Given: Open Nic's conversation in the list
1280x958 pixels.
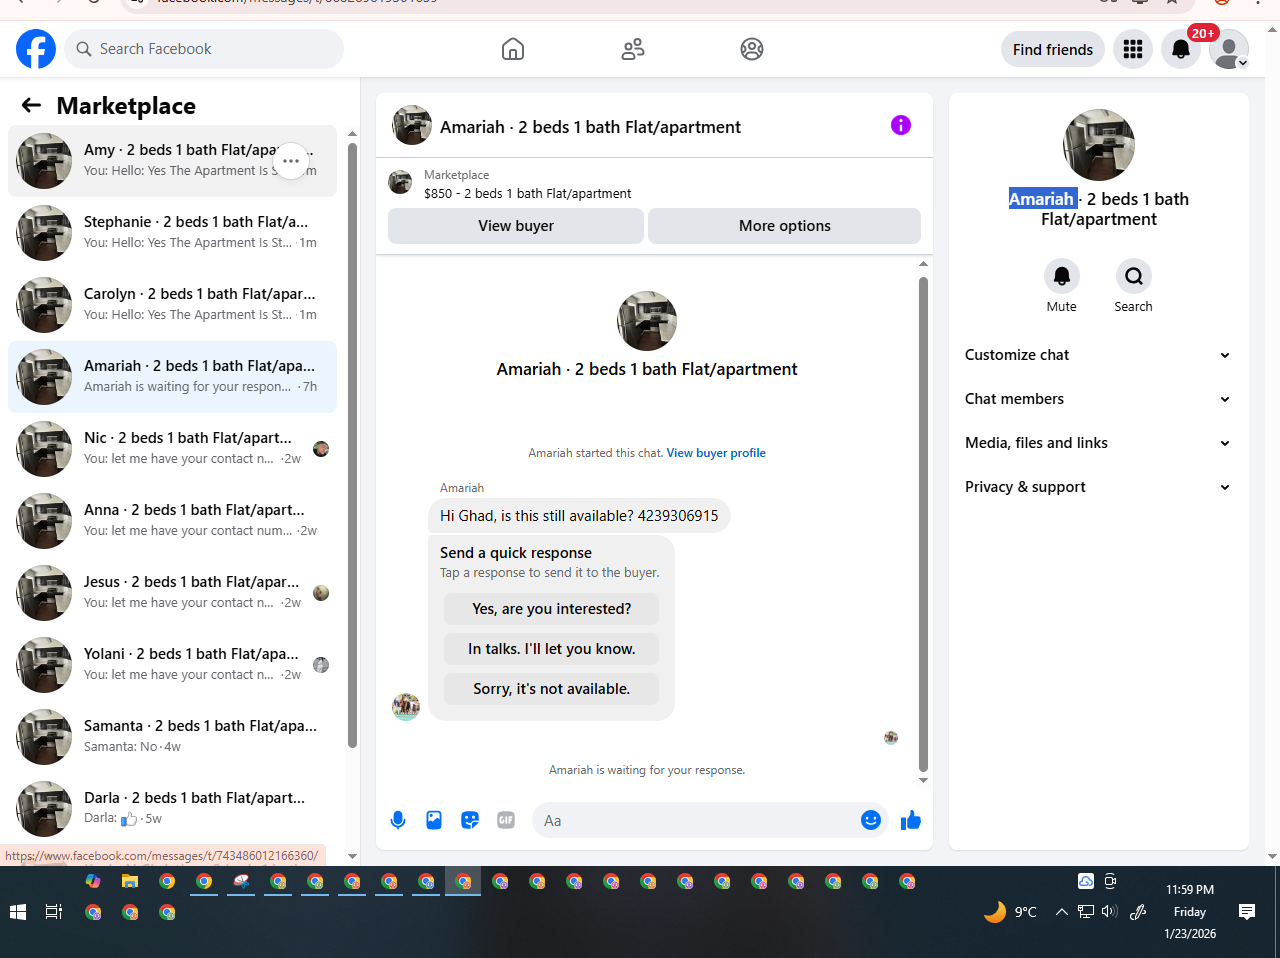Looking at the screenshot, I should (x=172, y=449).
